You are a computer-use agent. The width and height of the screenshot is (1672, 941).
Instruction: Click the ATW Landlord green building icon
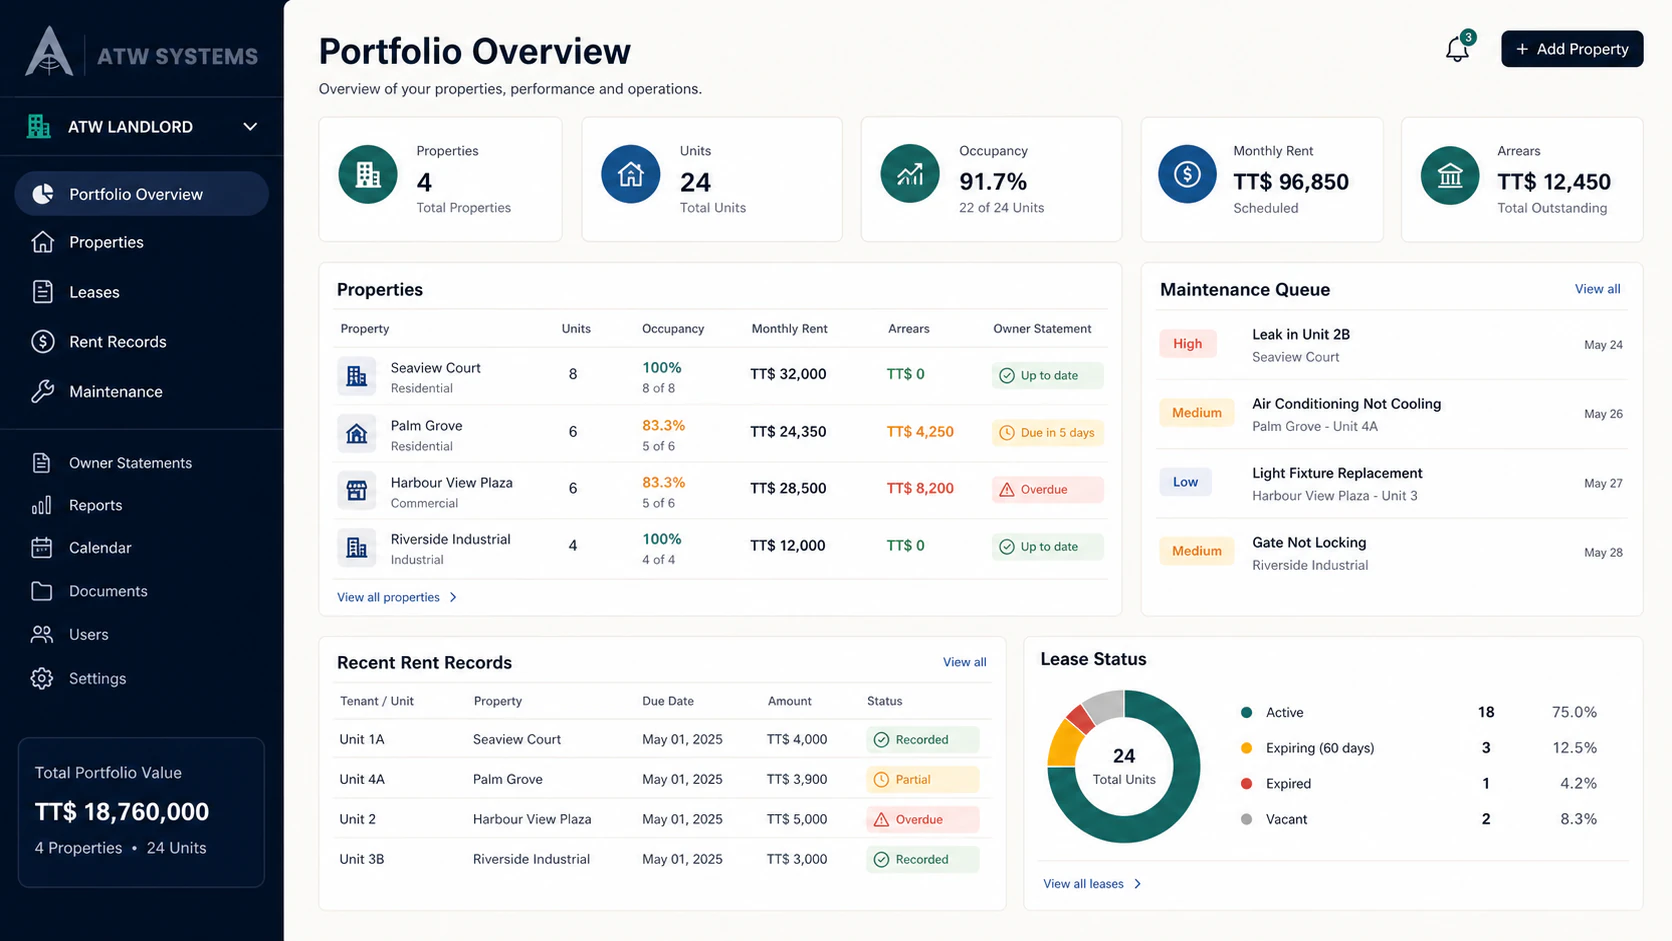[39, 126]
